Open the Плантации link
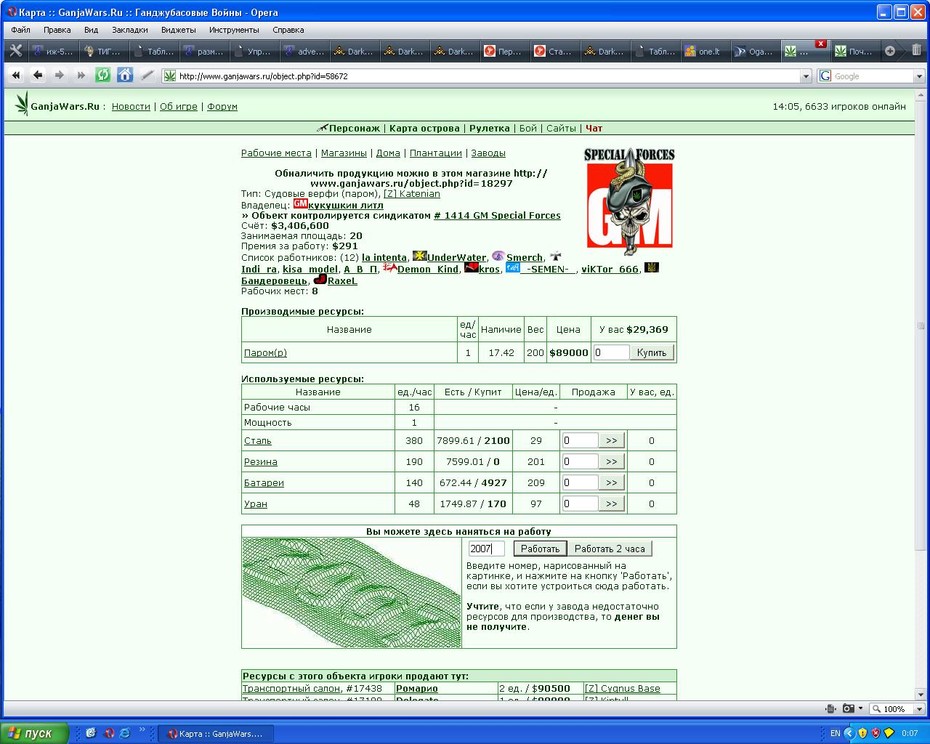The width and height of the screenshot is (930, 744). click(x=435, y=153)
